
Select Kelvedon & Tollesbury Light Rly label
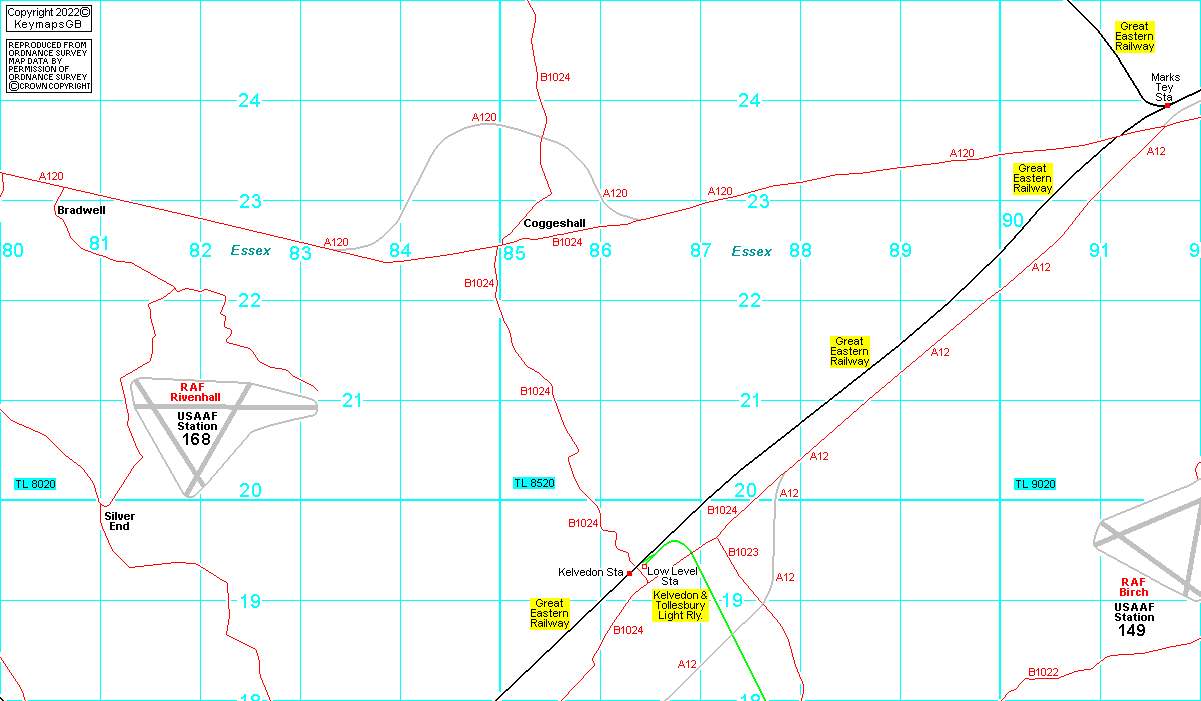pyautogui.click(x=680, y=605)
